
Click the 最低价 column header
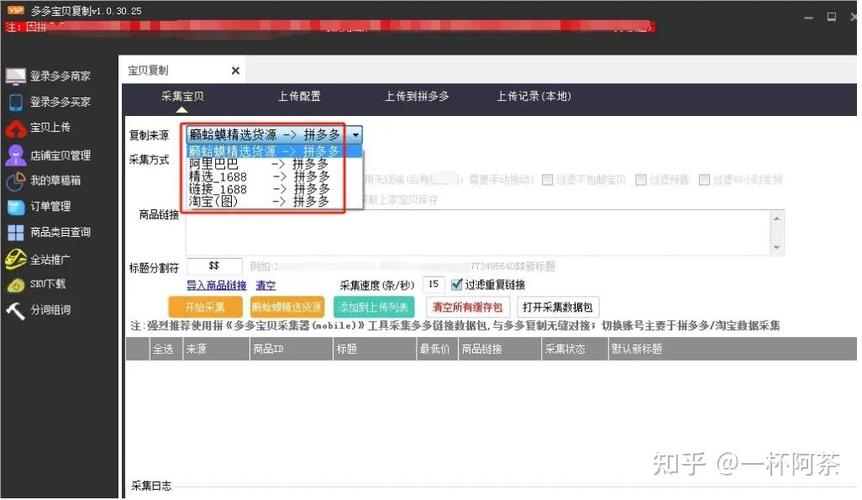437,349
